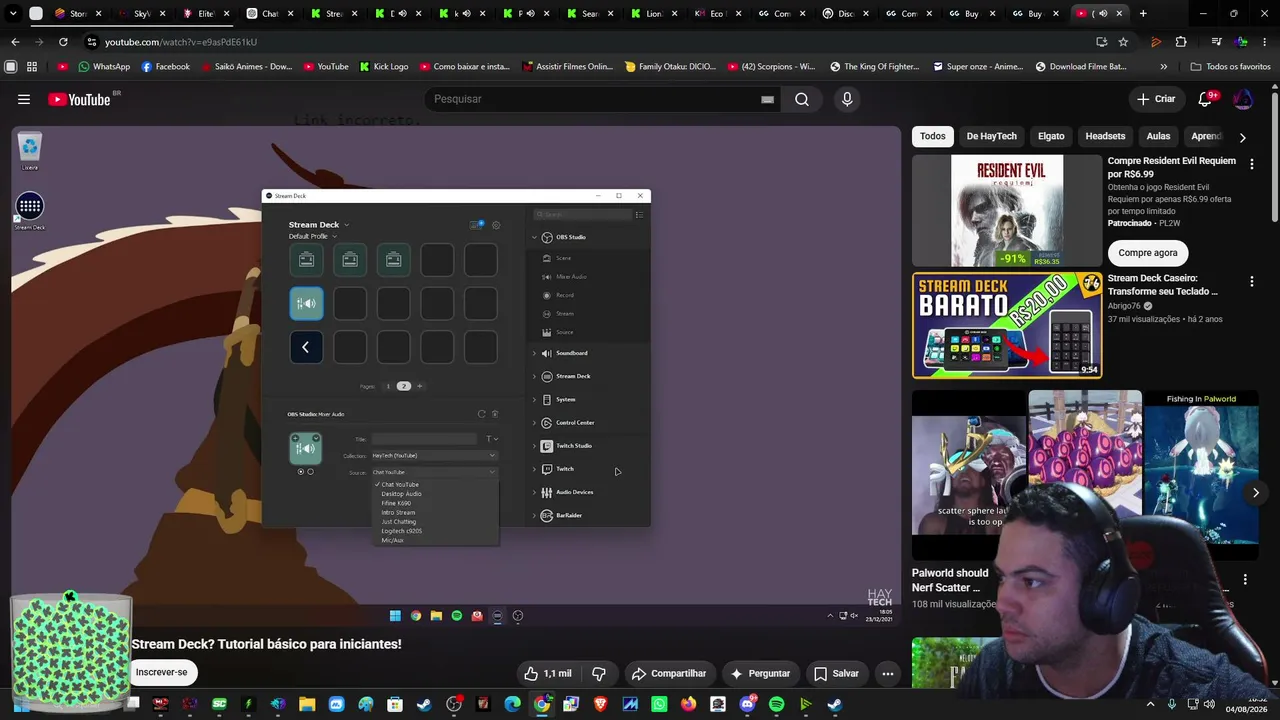Image resolution: width=1280 pixels, height=720 pixels.
Task: Go to Stream Deck page 1
Action: click(388, 386)
